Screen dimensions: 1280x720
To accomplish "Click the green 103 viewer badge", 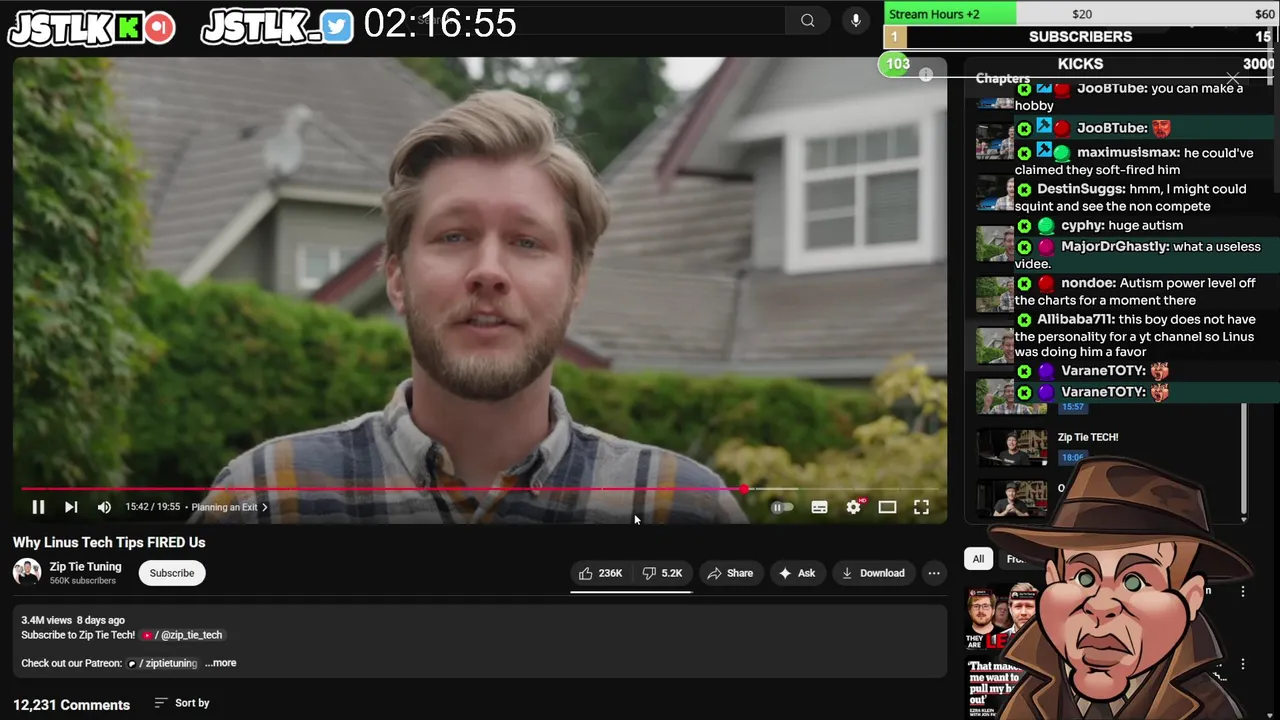I will (897, 64).
